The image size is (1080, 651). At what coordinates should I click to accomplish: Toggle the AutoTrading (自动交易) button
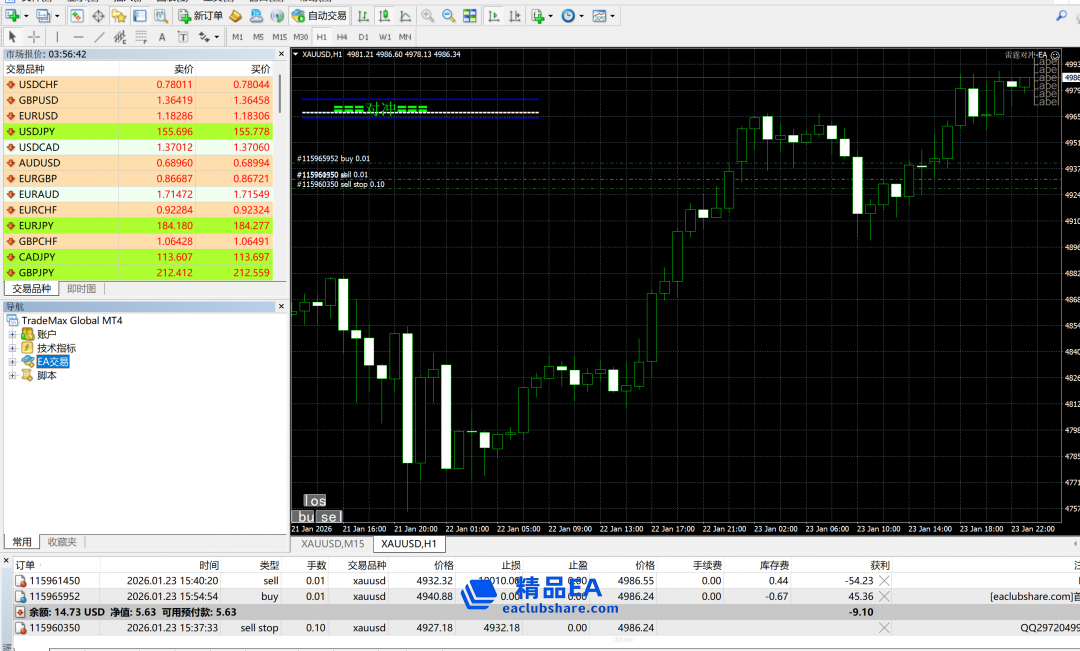[x=320, y=16]
